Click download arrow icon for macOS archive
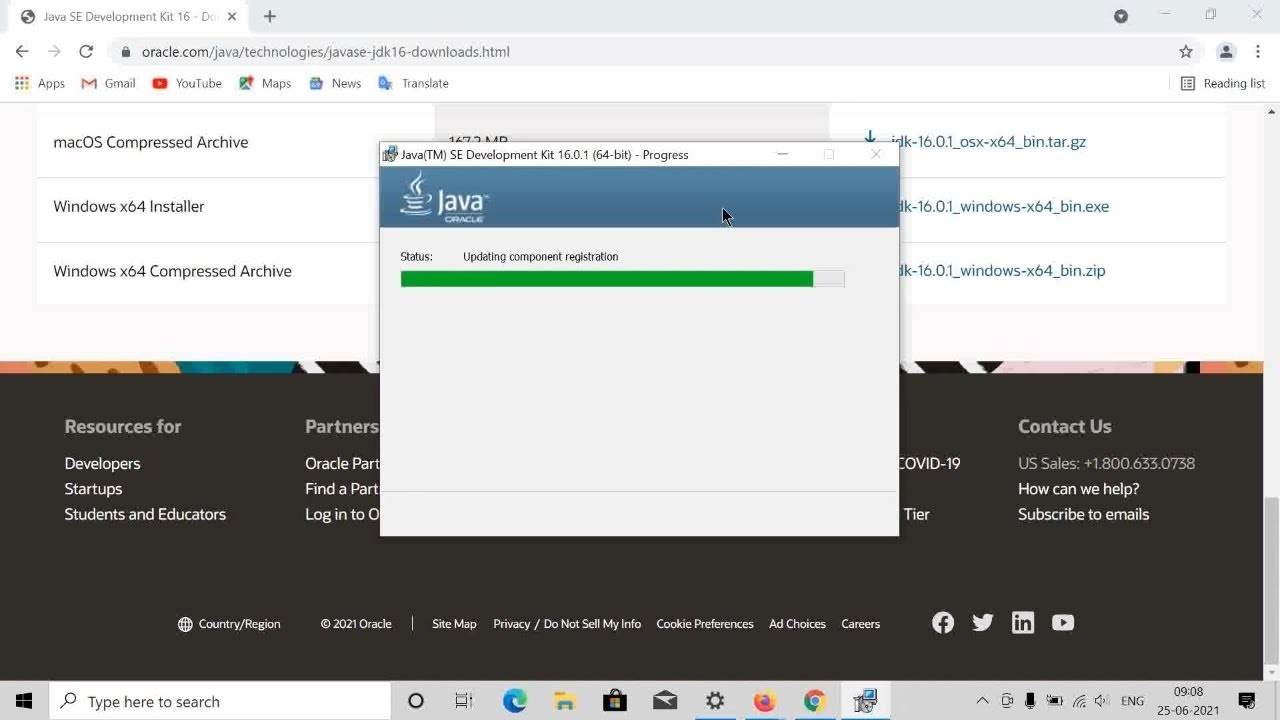This screenshot has width=1280, height=720. click(x=870, y=139)
